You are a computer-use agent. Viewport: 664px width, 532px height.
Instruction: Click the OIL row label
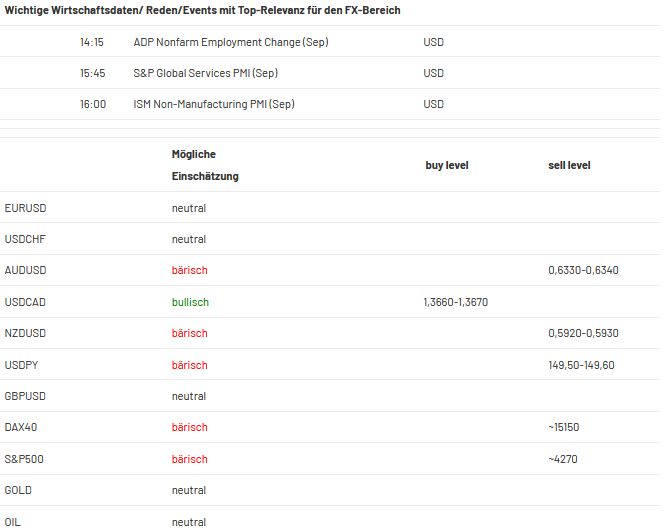(12, 522)
